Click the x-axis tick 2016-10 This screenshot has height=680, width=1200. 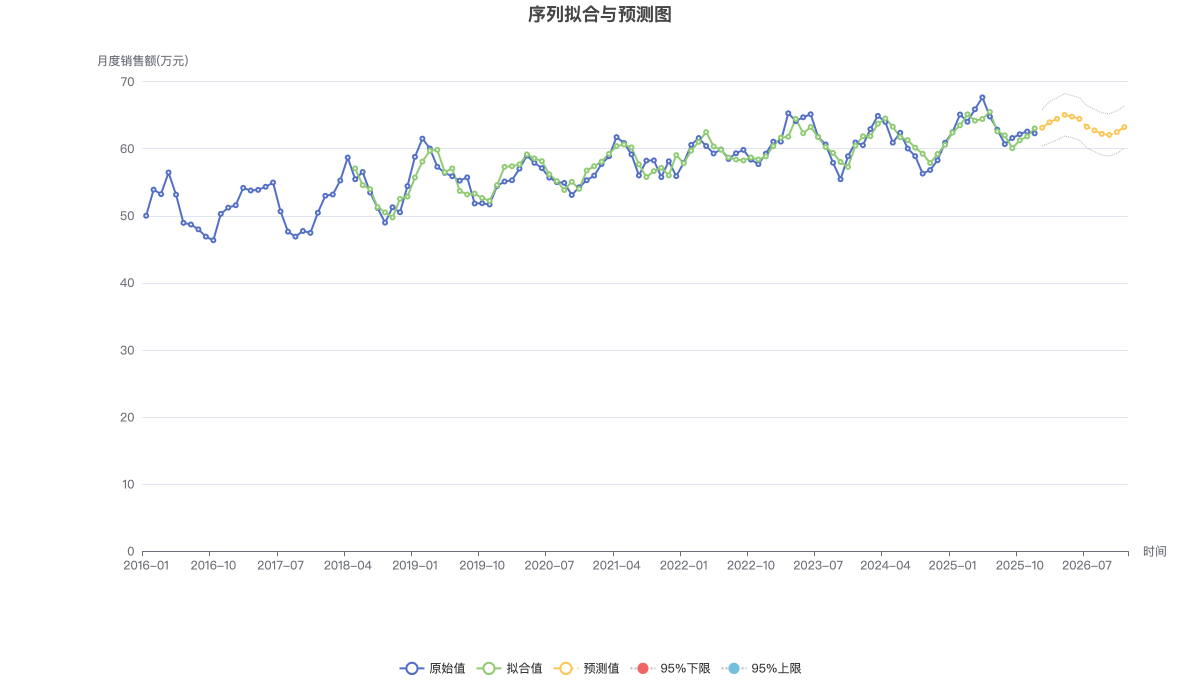click(213, 565)
